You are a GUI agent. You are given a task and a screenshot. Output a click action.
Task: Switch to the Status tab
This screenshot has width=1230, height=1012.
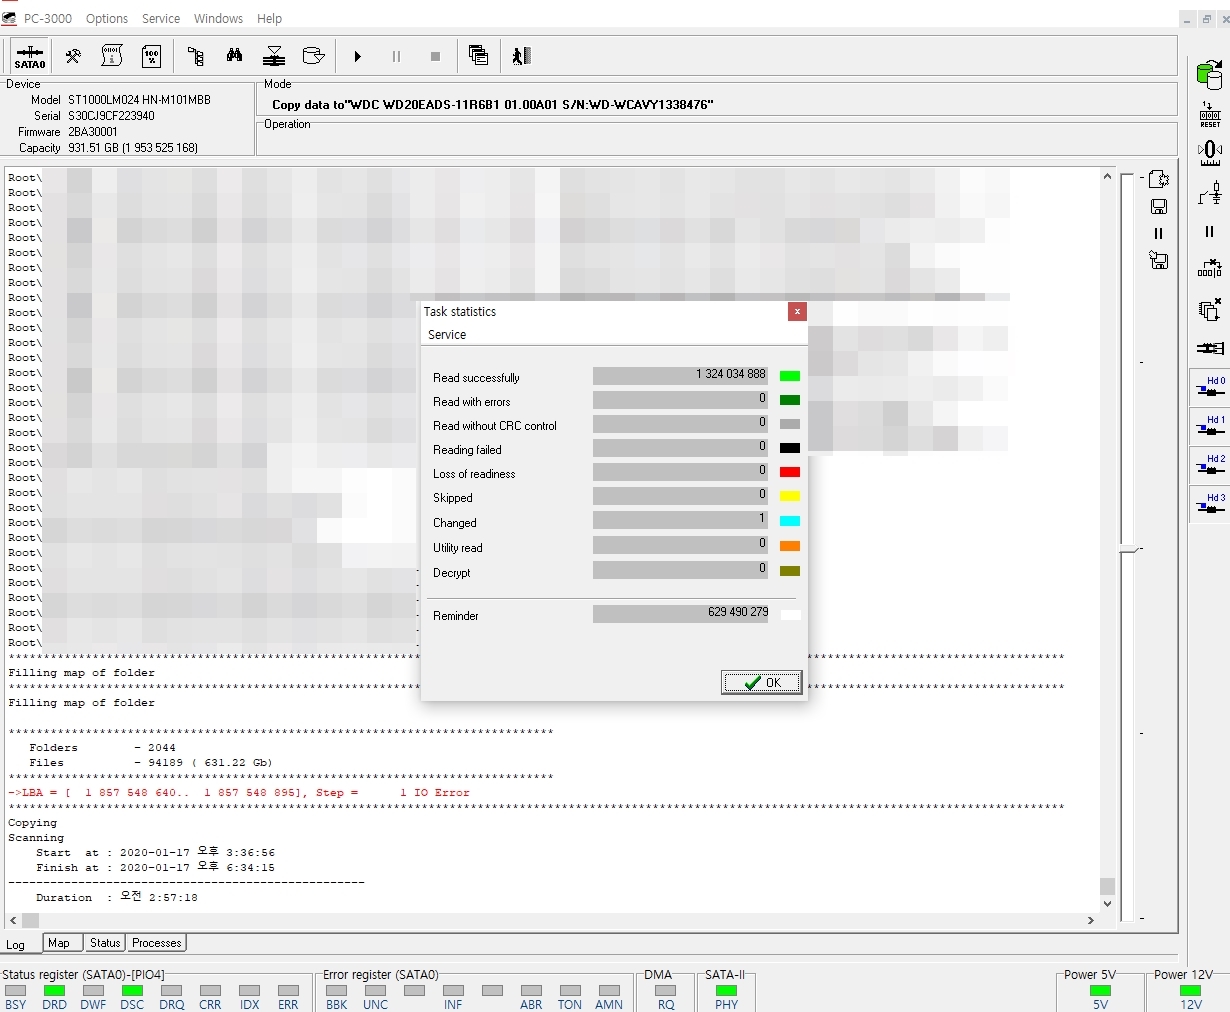point(105,943)
